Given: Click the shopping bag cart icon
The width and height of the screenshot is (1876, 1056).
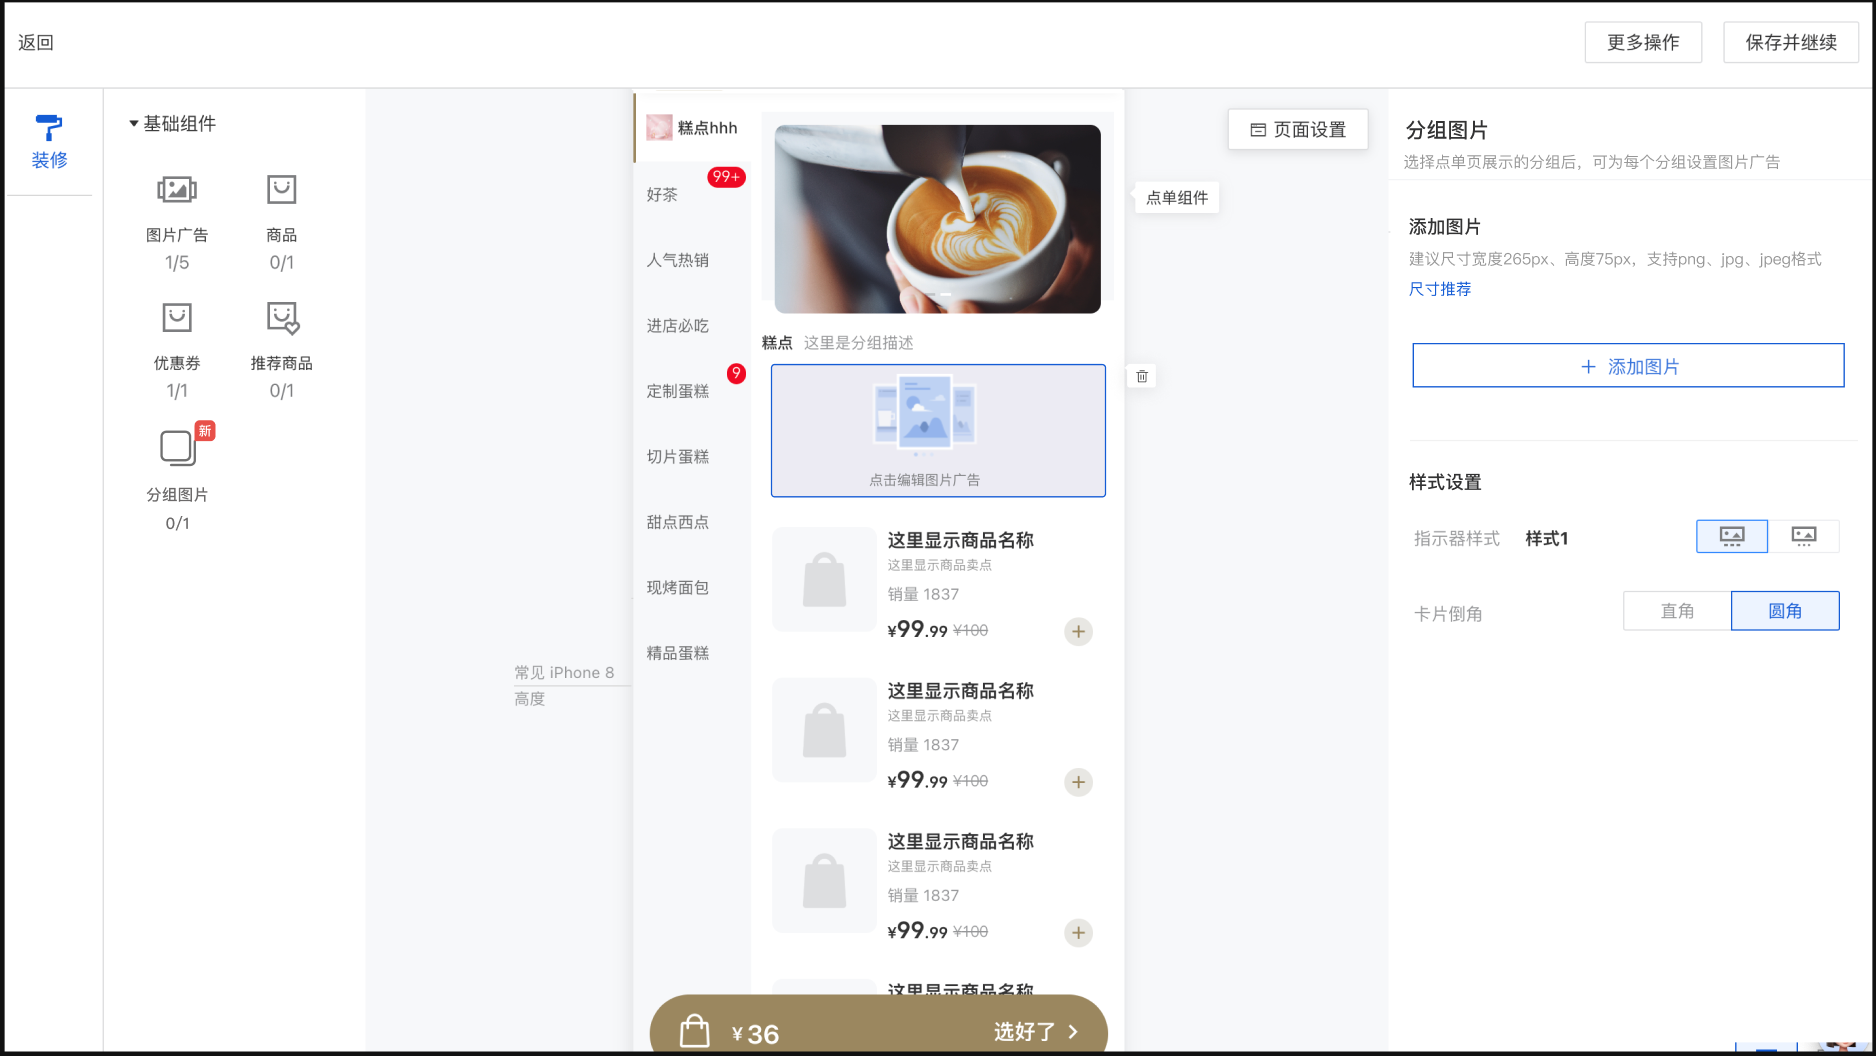Looking at the screenshot, I should click(695, 1031).
